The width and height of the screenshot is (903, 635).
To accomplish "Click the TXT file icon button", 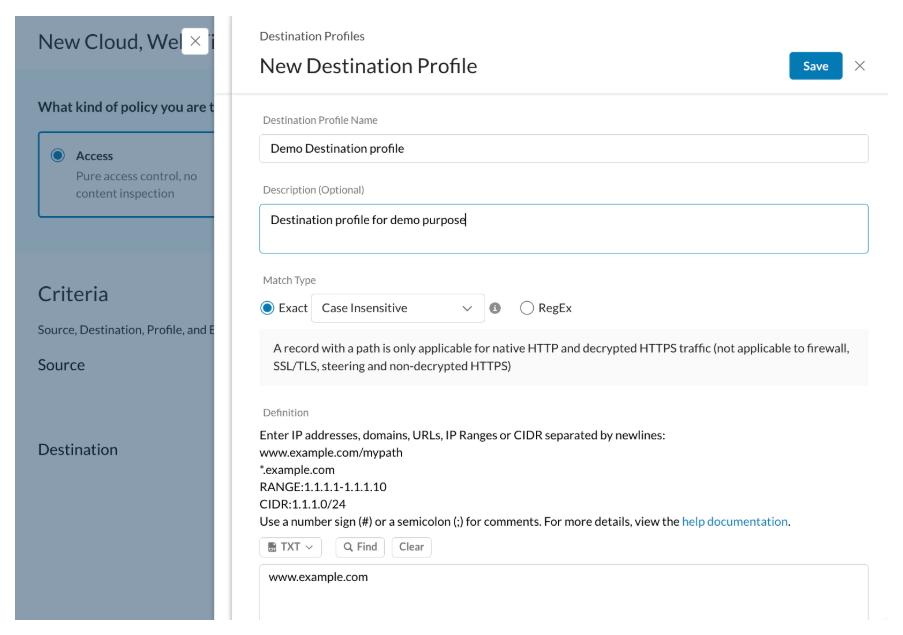I will [272, 547].
